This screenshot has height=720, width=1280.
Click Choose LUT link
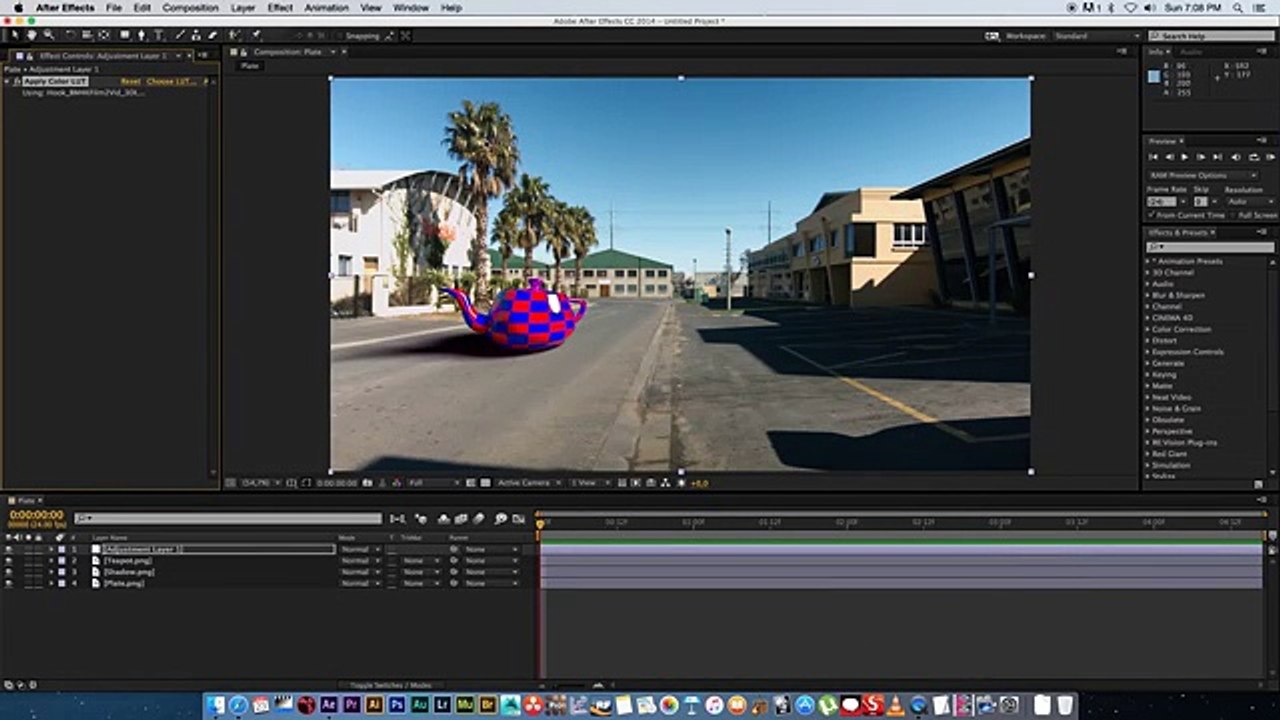171,81
